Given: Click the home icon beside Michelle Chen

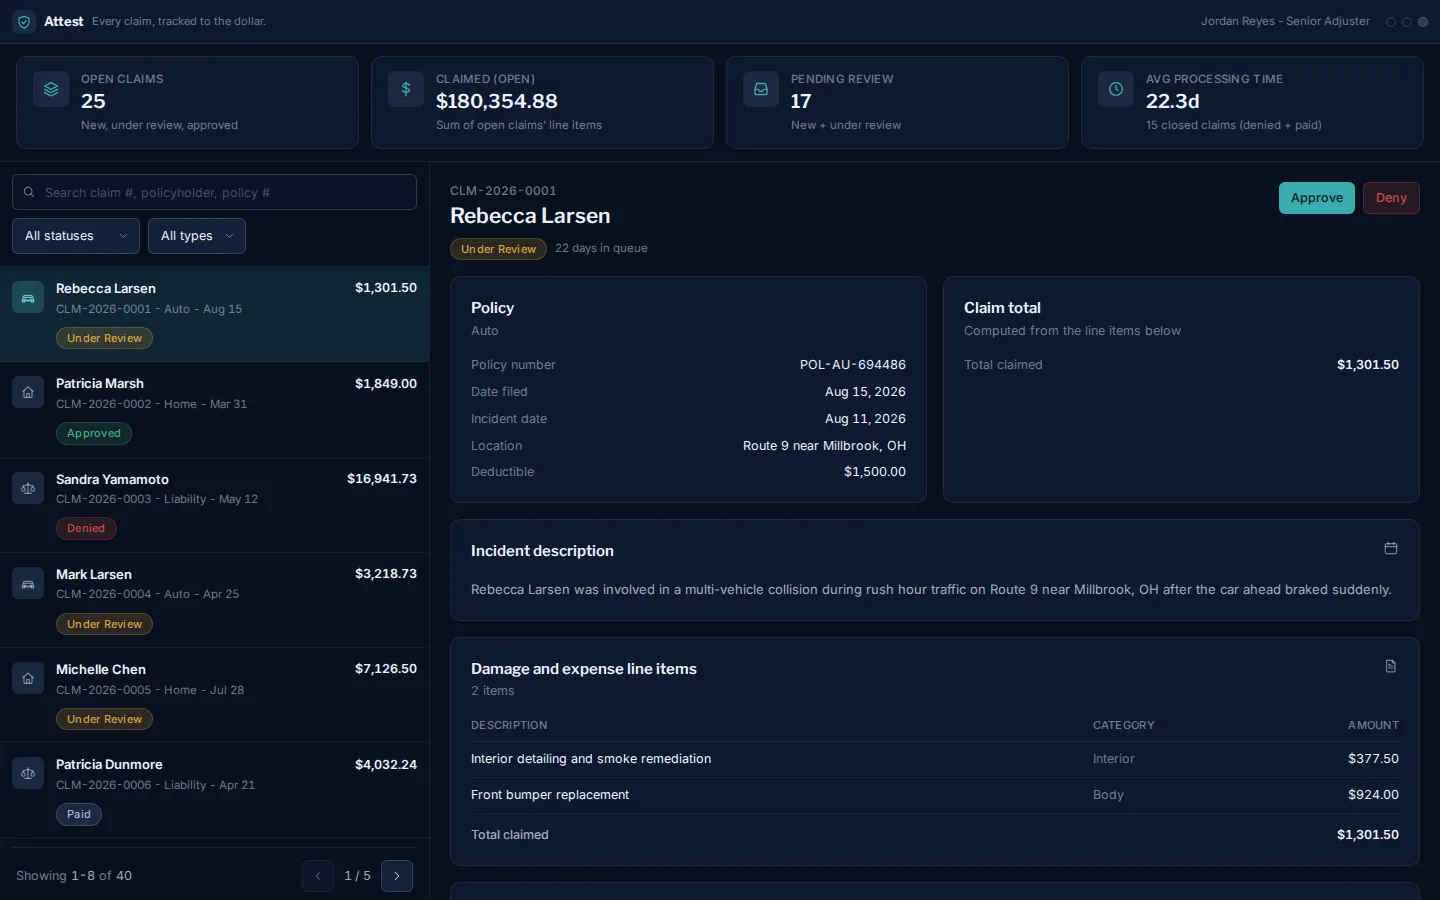Looking at the screenshot, I should click(x=28, y=679).
